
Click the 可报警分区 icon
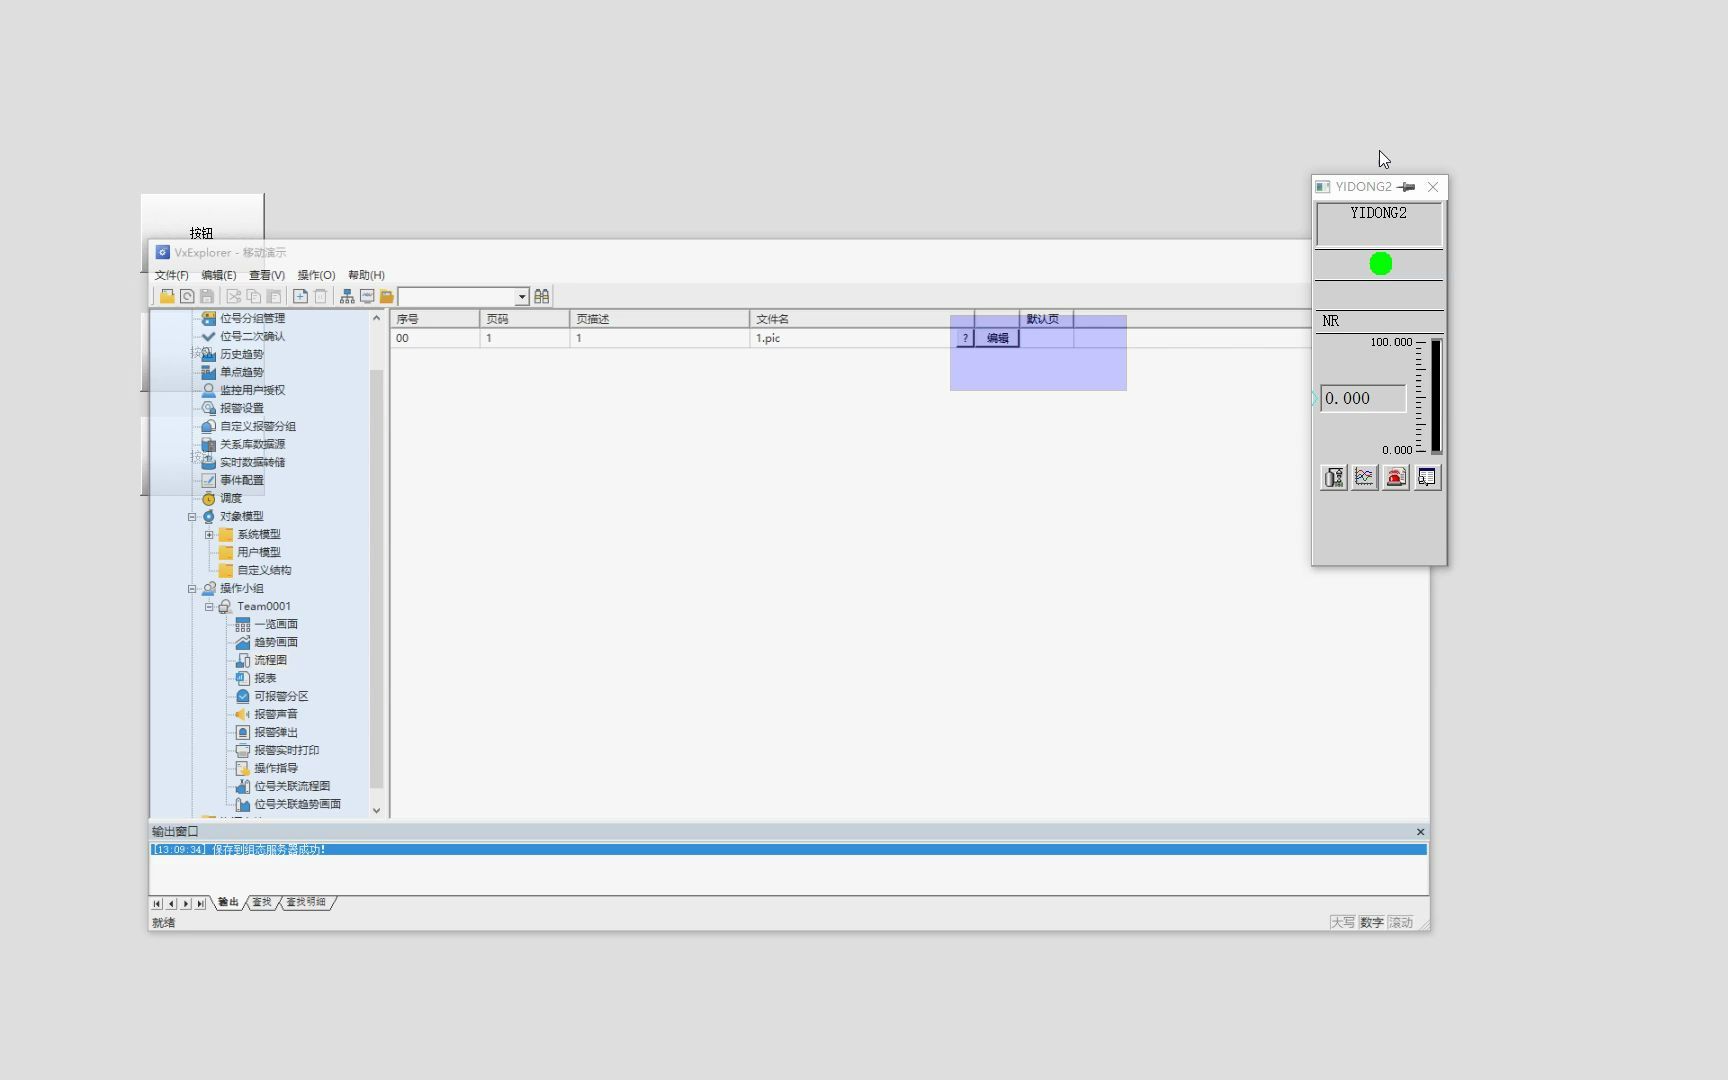coord(242,696)
